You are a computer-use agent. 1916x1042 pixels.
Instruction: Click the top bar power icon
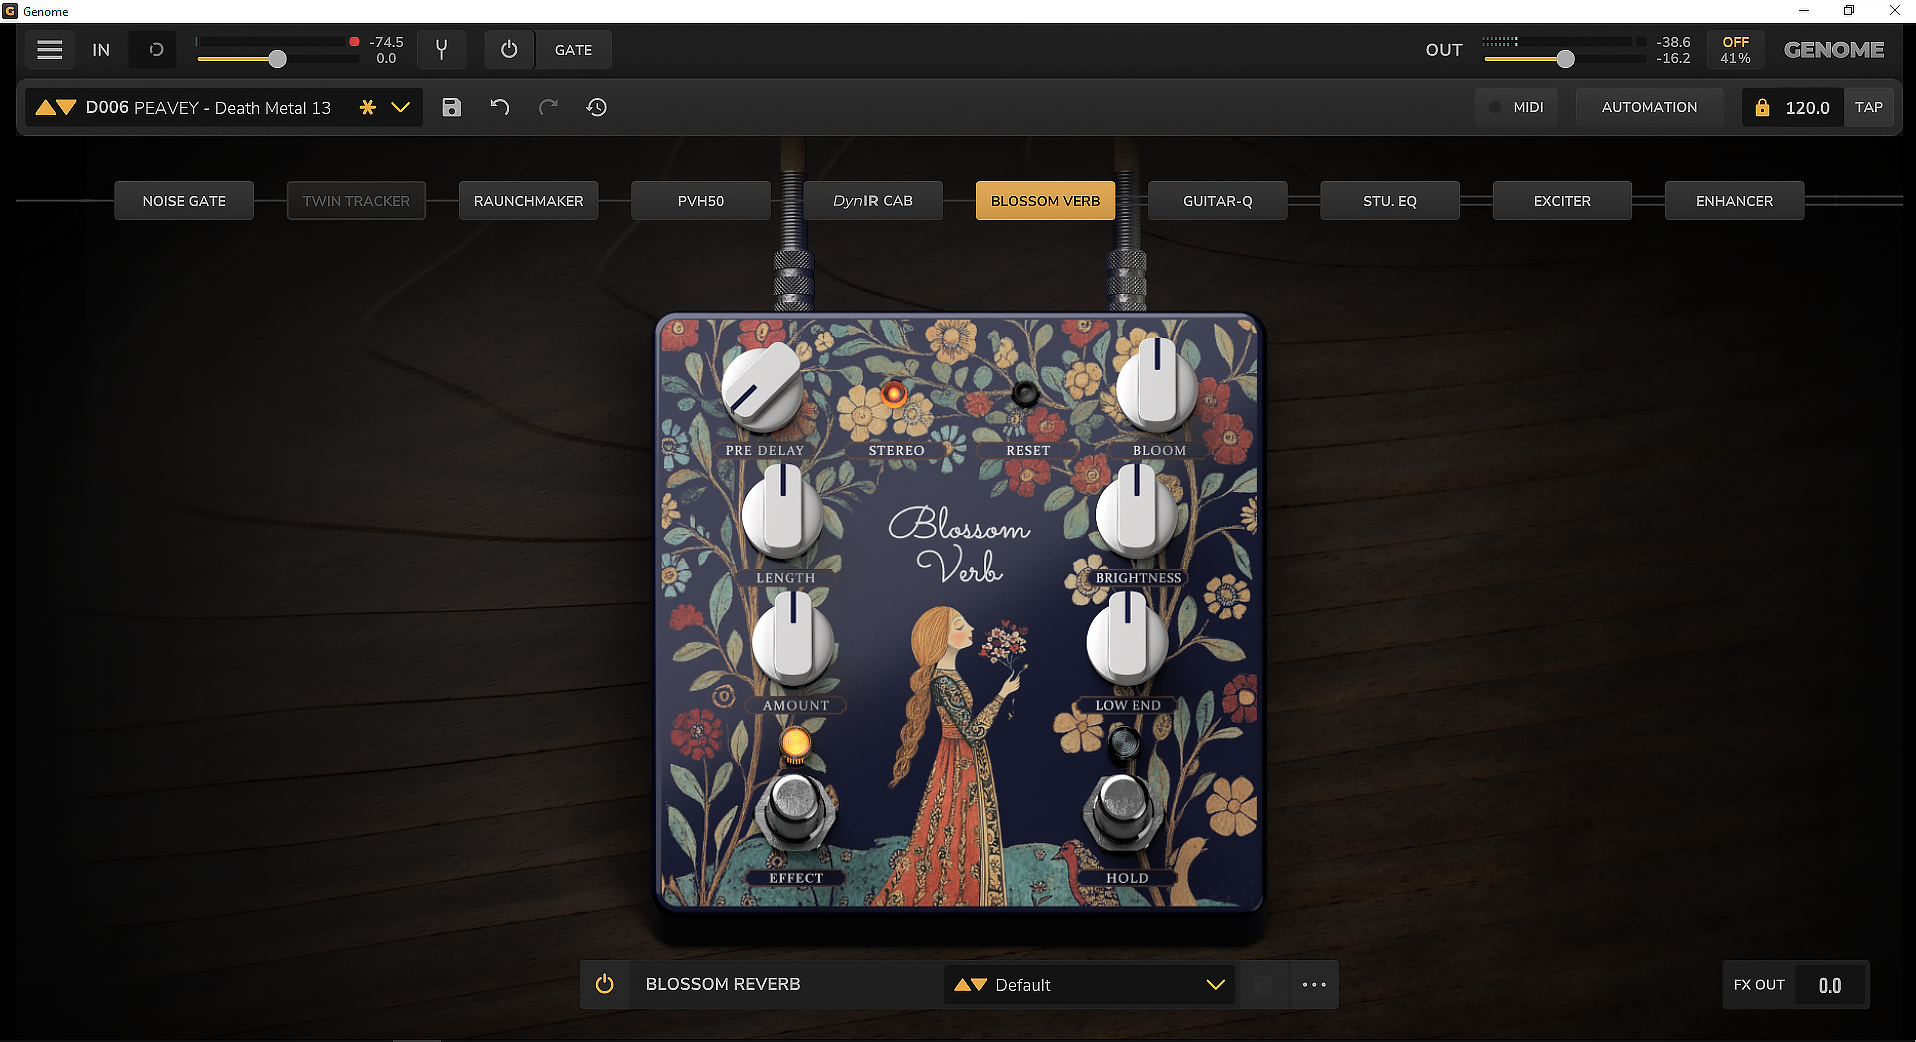pos(509,50)
